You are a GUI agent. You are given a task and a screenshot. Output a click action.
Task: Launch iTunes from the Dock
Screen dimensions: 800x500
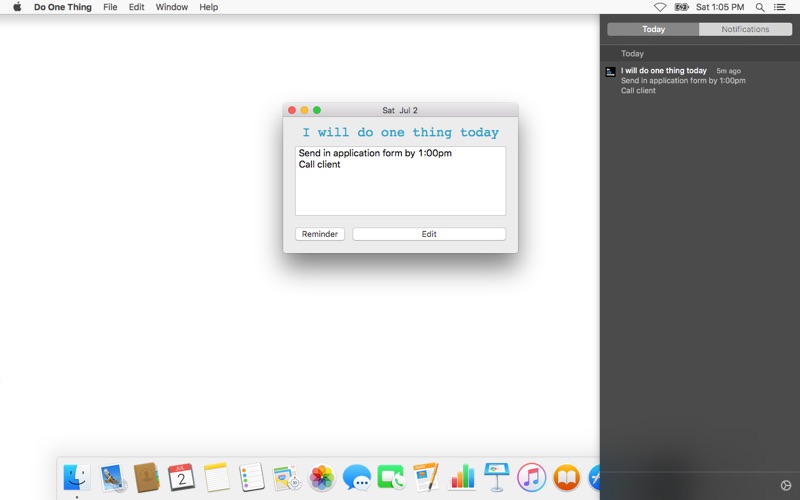(x=532, y=478)
